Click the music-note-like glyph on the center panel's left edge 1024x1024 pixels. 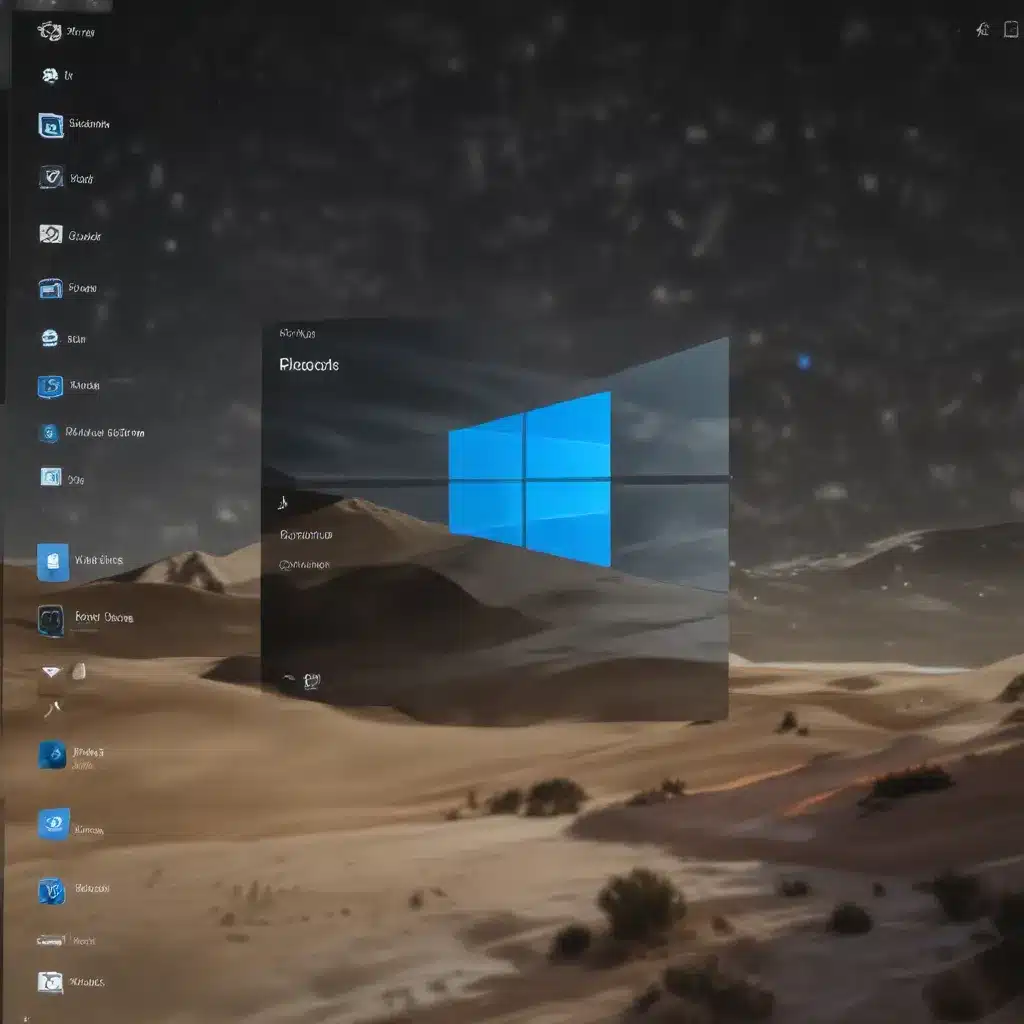tap(283, 502)
